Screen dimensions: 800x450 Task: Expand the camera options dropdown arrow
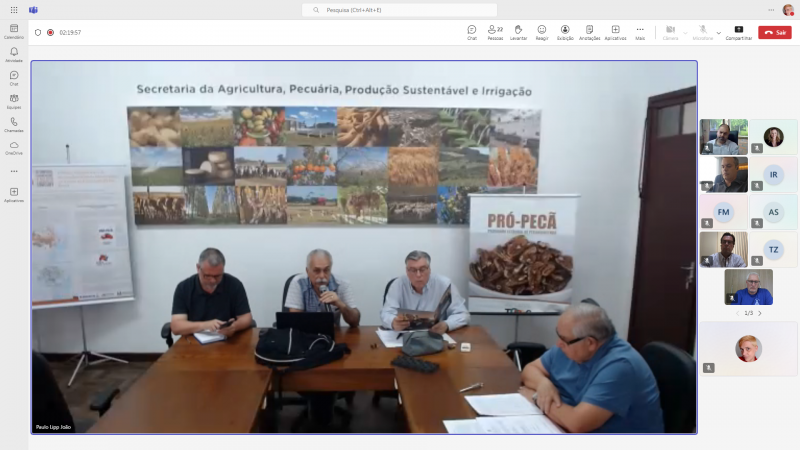(x=685, y=32)
